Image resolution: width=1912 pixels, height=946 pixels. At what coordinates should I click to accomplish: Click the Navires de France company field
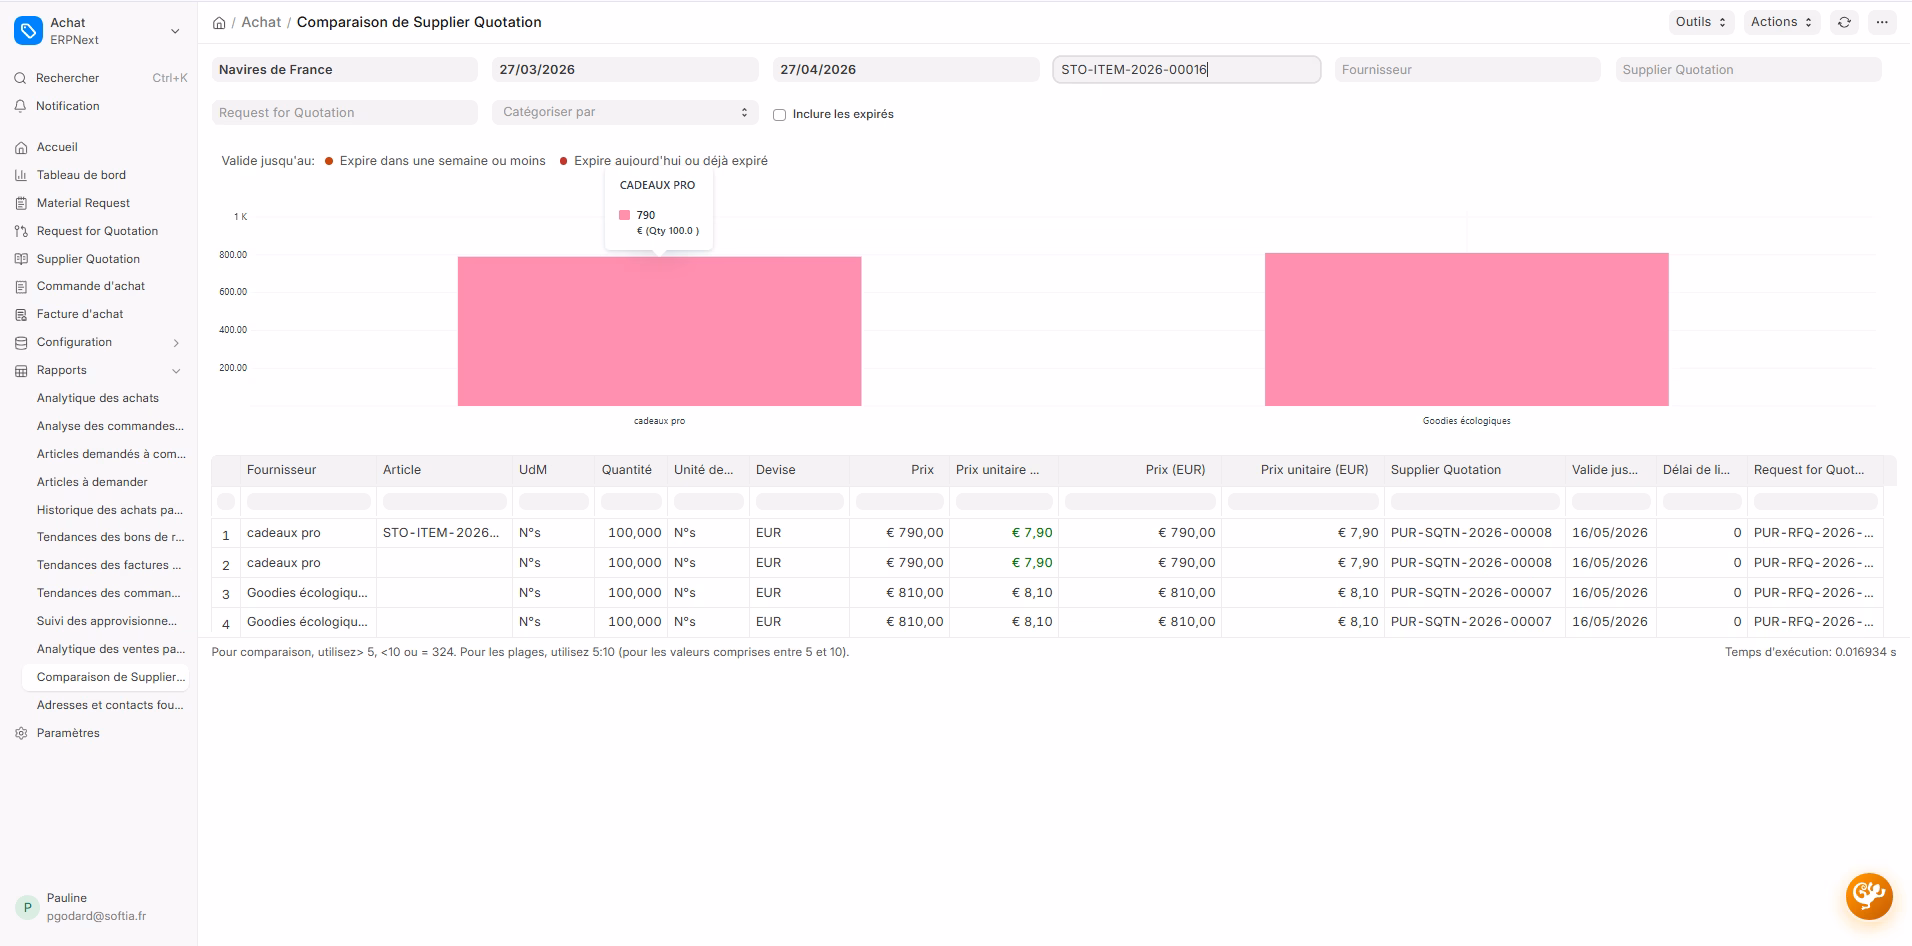point(344,70)
